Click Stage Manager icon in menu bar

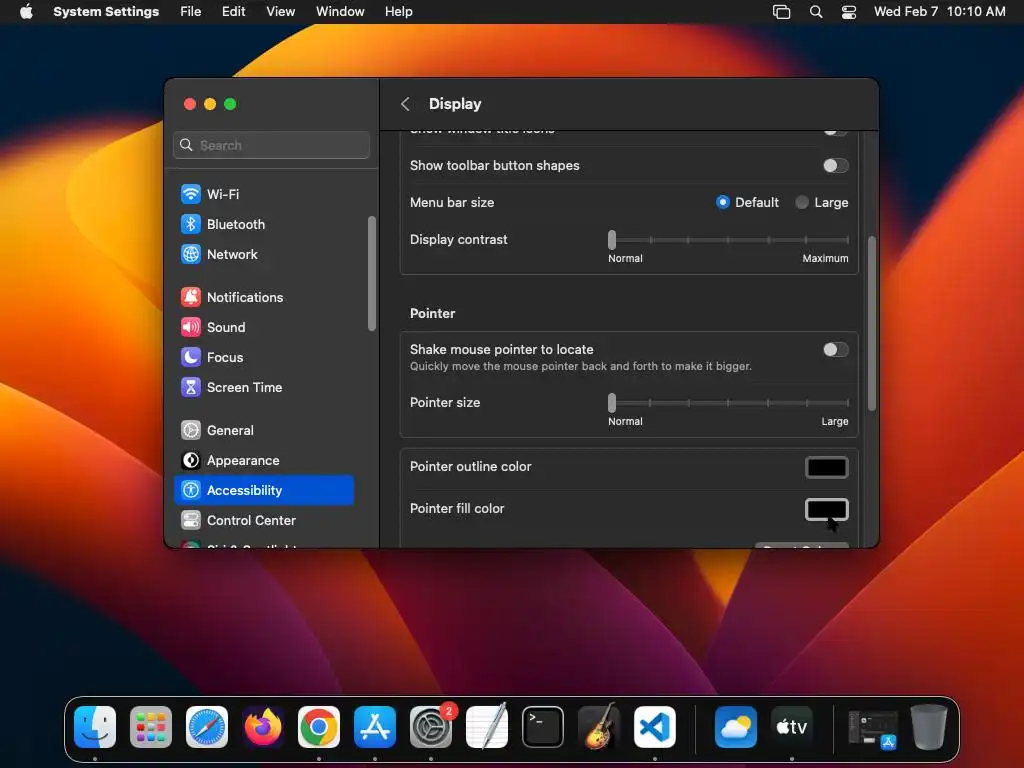pos(781,12)
